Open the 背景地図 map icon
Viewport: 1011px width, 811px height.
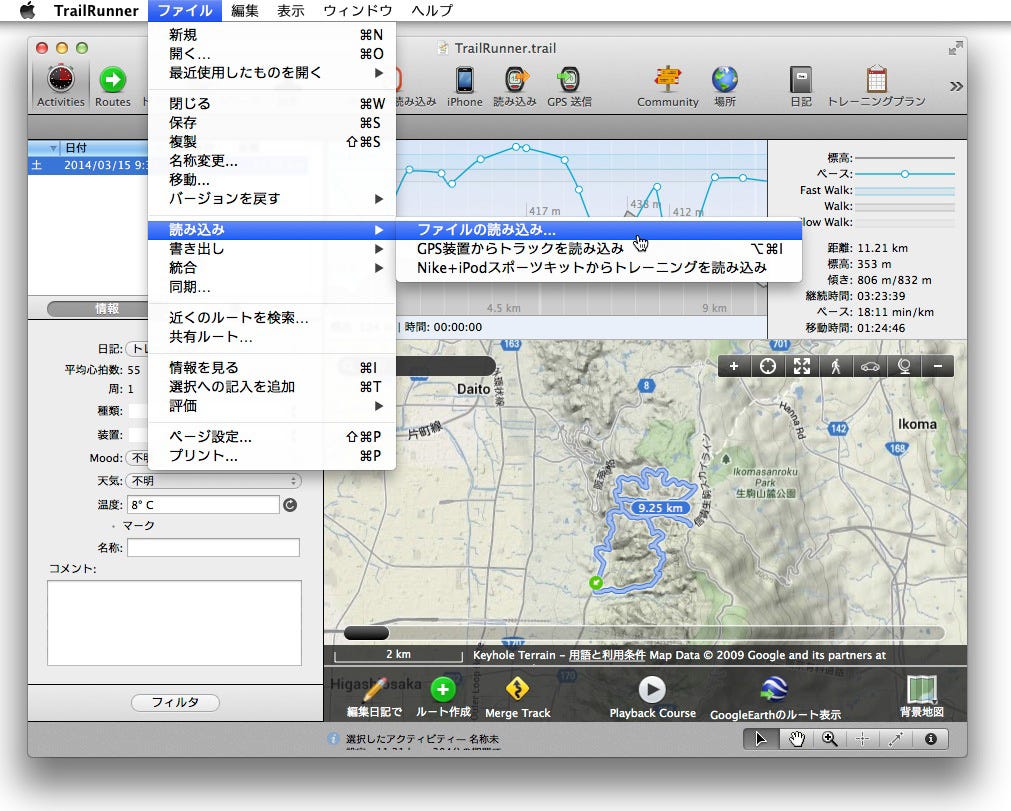pyautogui.click(x=922, y=690)
